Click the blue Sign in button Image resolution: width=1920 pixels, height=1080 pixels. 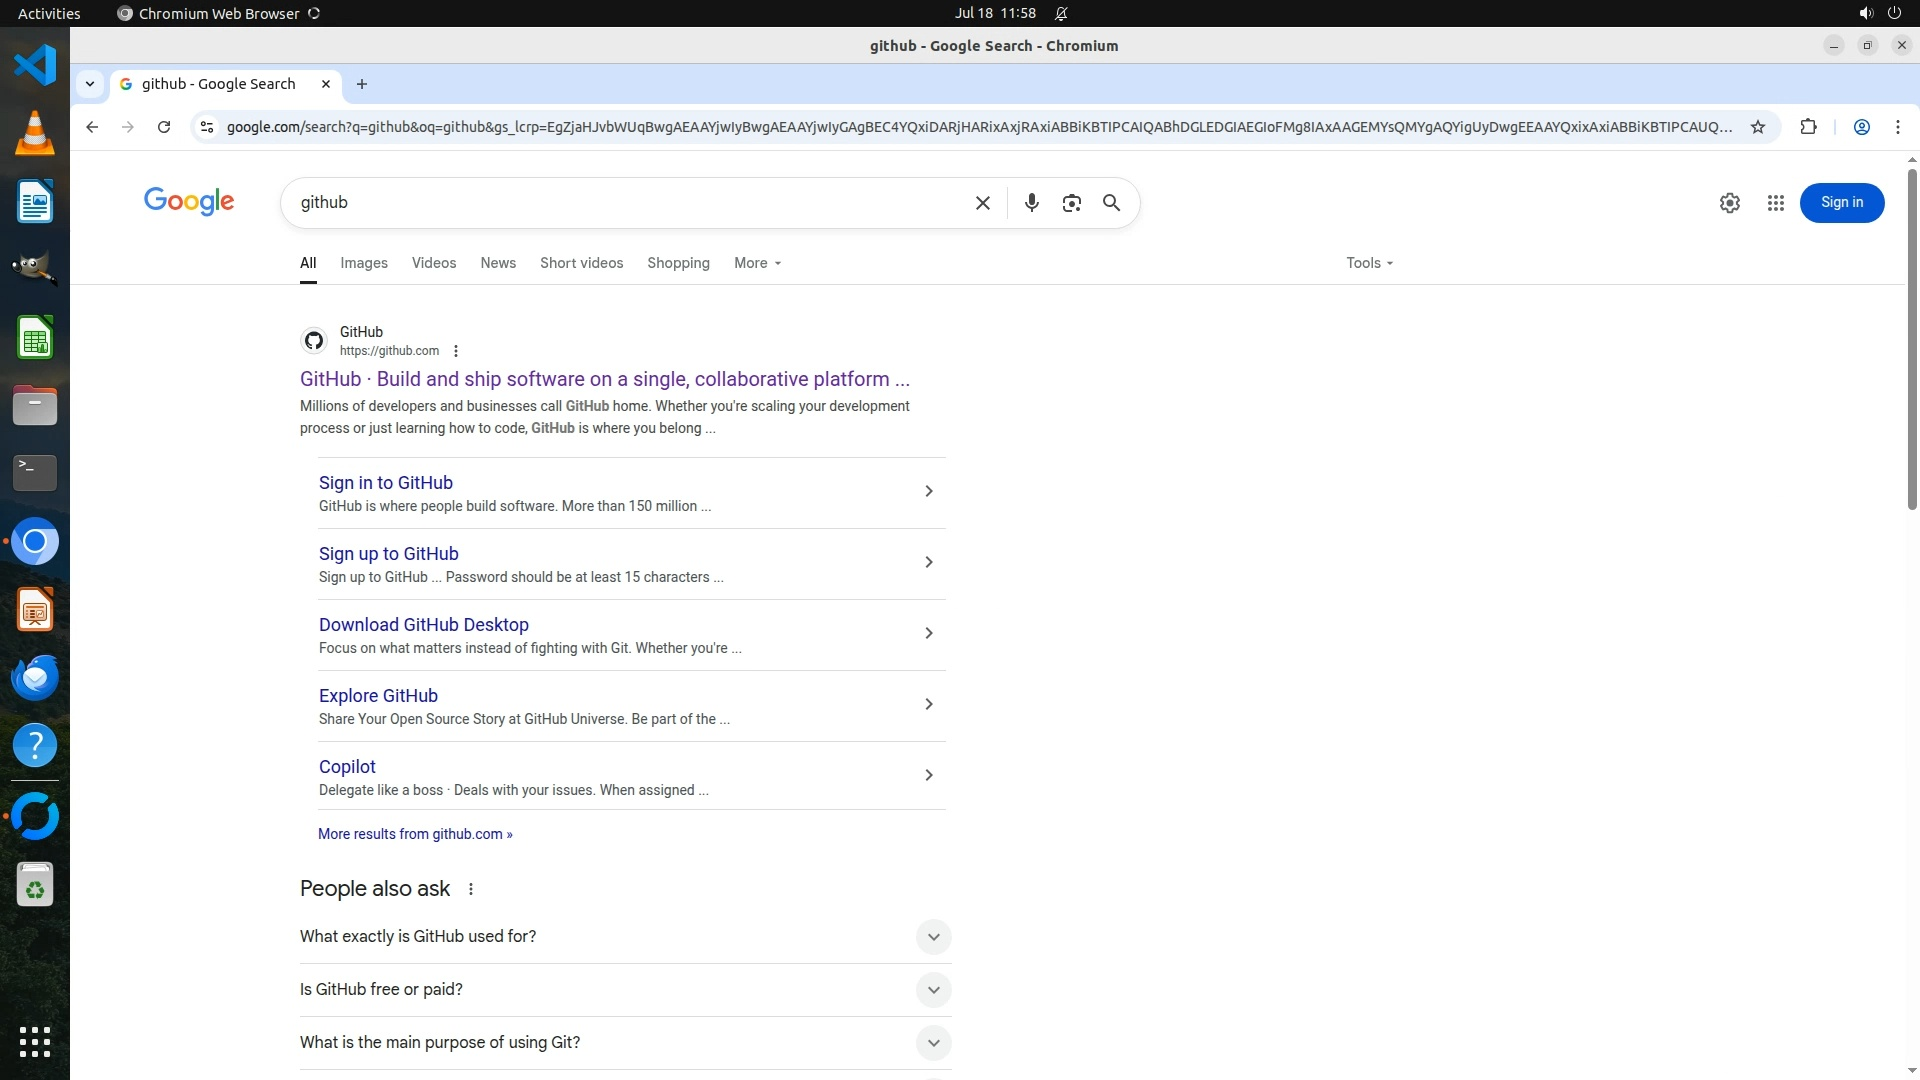click(x=1841, y=203)
